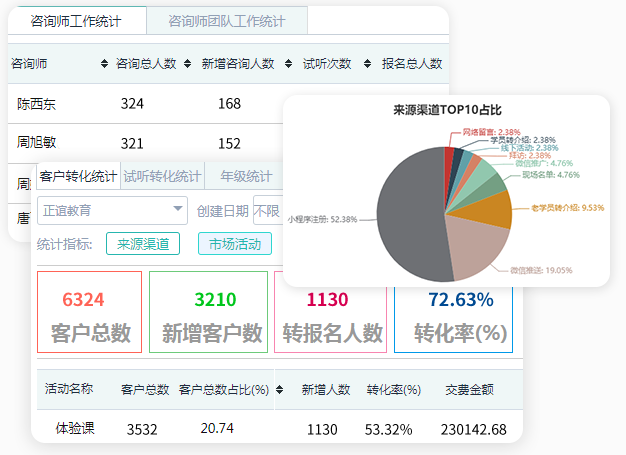Image resolution: width=626 pixels, height=455 pixels.
Task: Click the 学员转介绍: 2.38% chart label
Action: click(523, 140)
